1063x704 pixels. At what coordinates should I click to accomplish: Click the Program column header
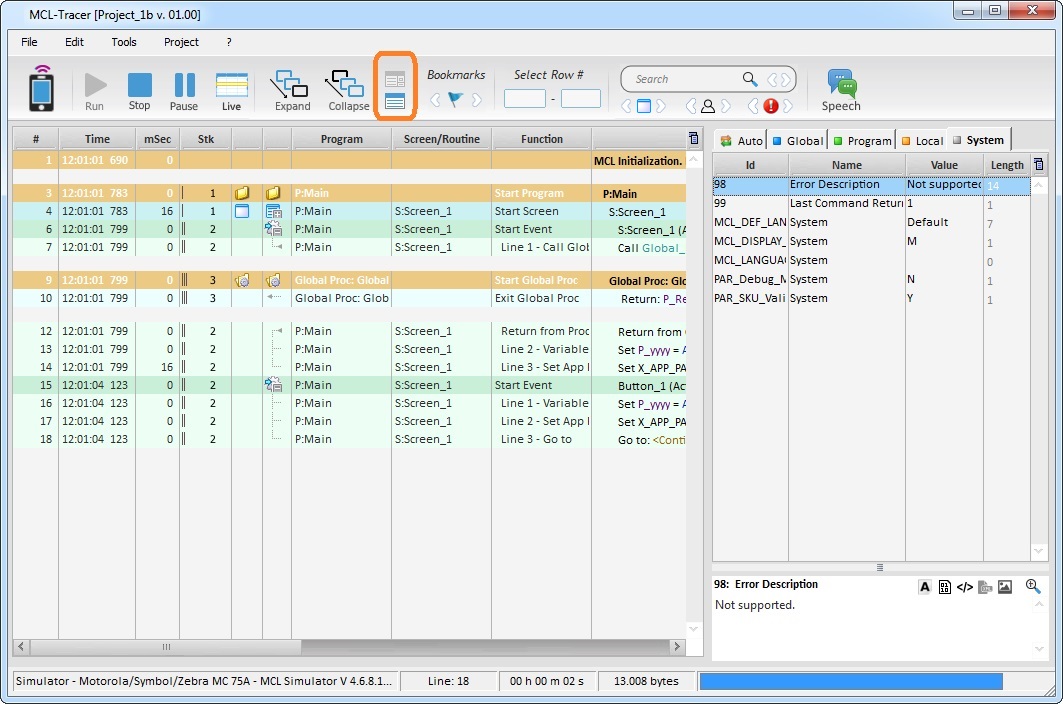(x=342, y=139)
